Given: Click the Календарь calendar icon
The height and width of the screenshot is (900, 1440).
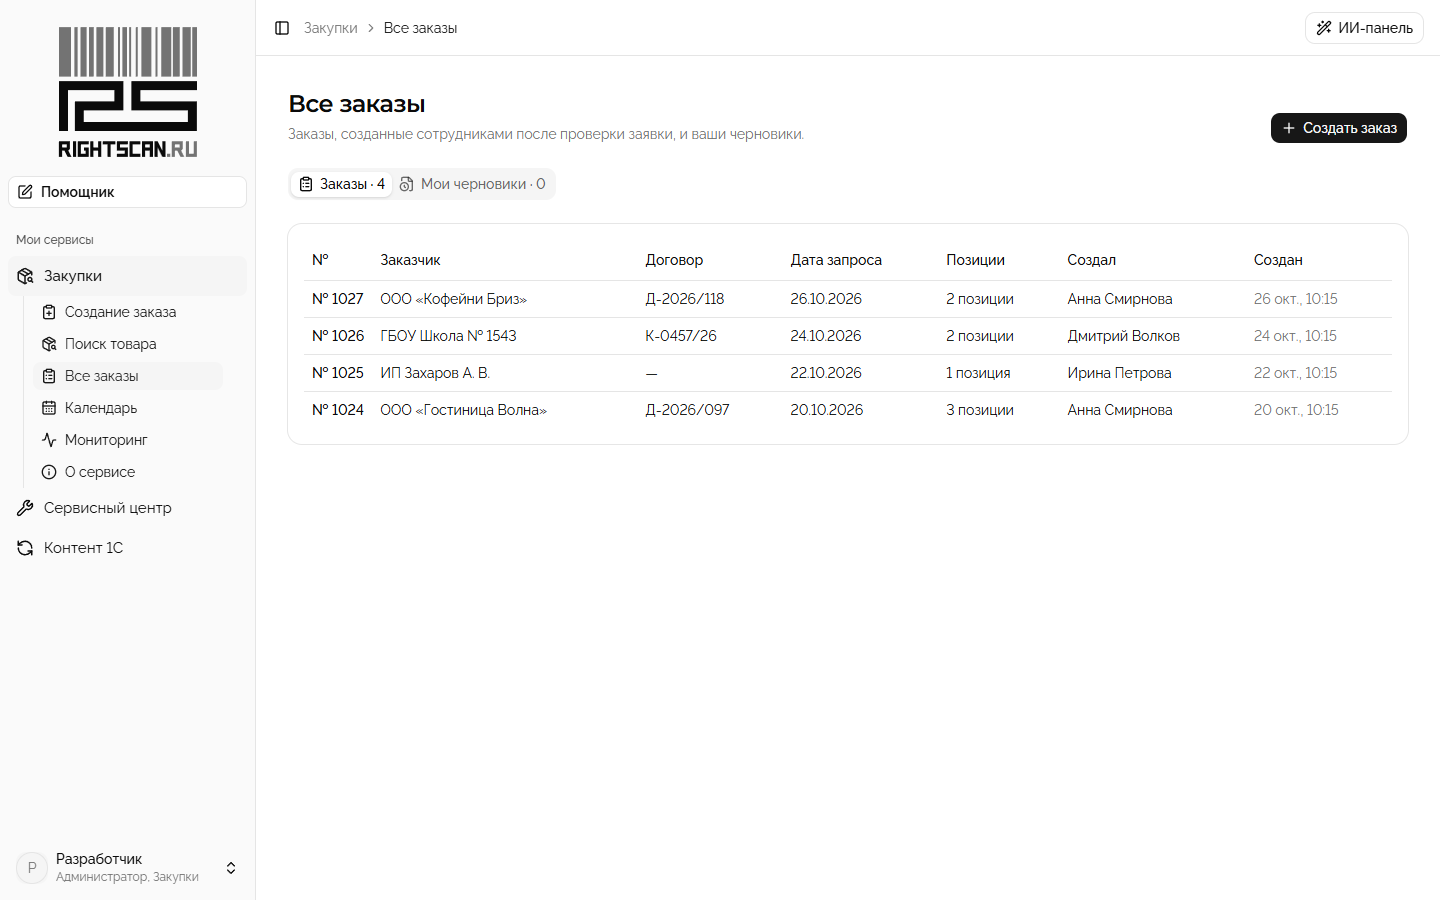Looking at the screenshot, I should [x=49, y=408].
